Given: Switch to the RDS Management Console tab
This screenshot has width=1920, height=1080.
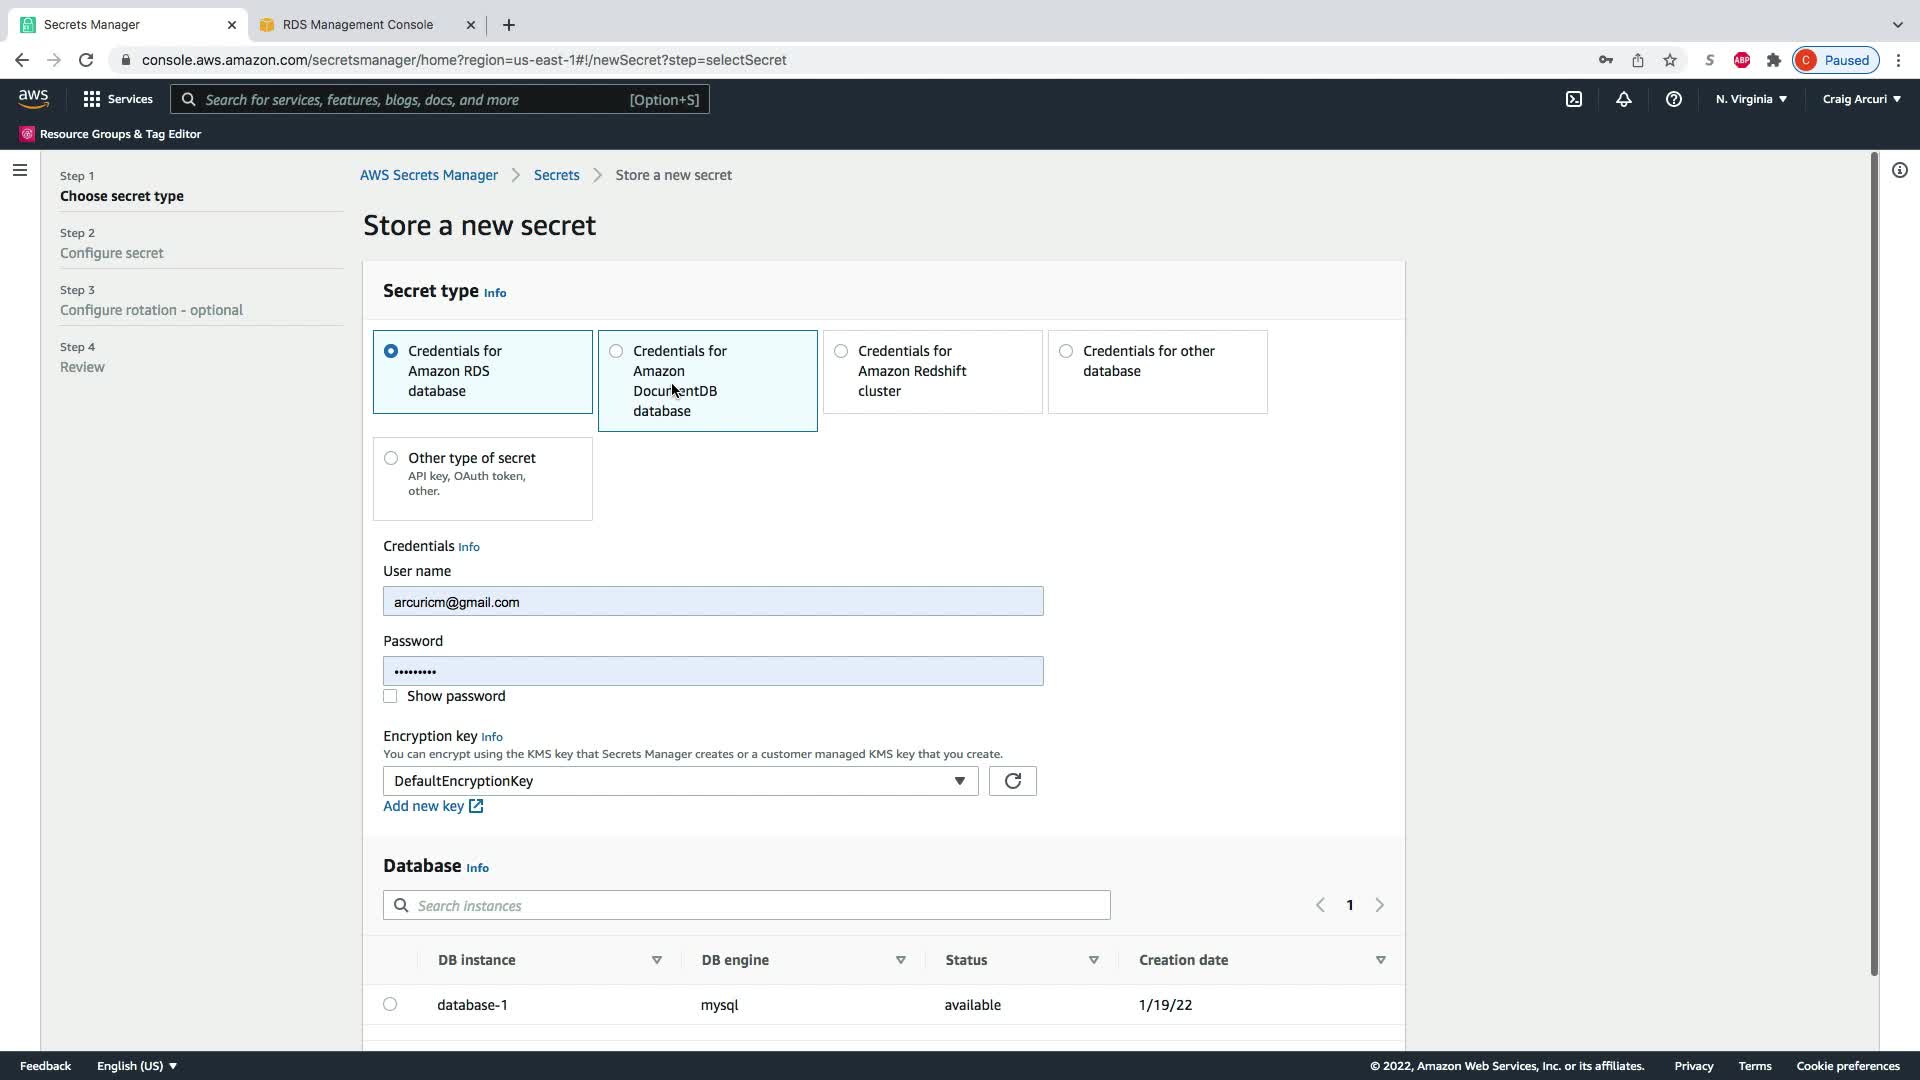Looking at the screenshot, I should 358,24.
